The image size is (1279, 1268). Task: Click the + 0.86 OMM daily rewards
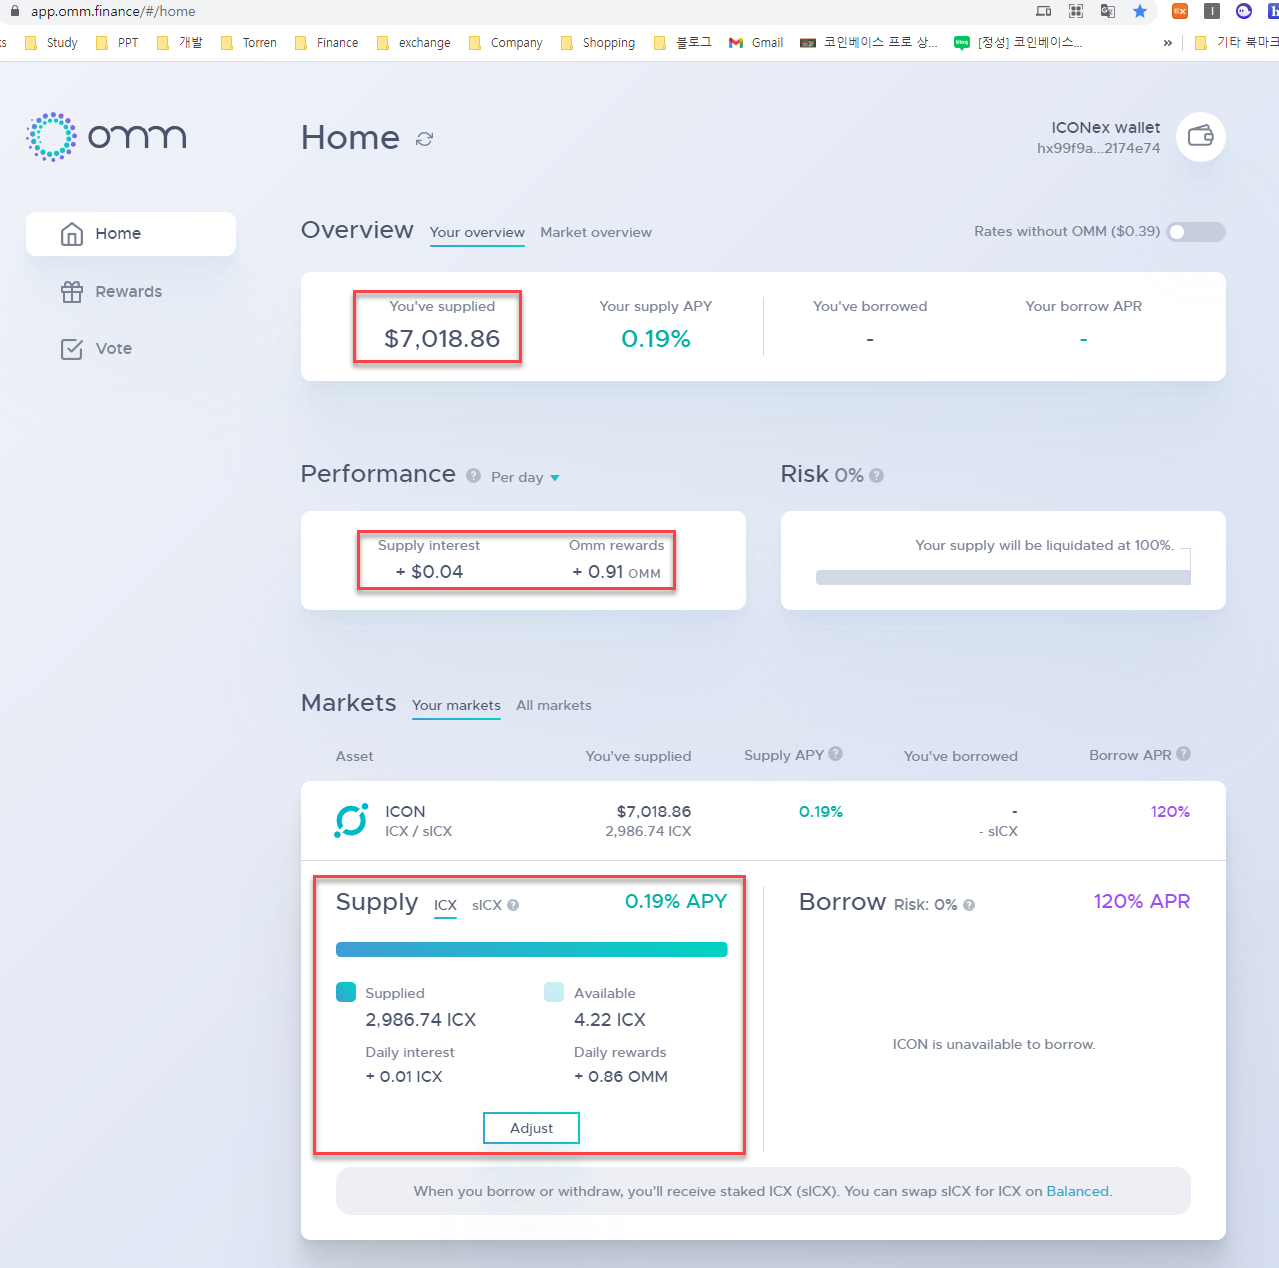point(621,1077)
